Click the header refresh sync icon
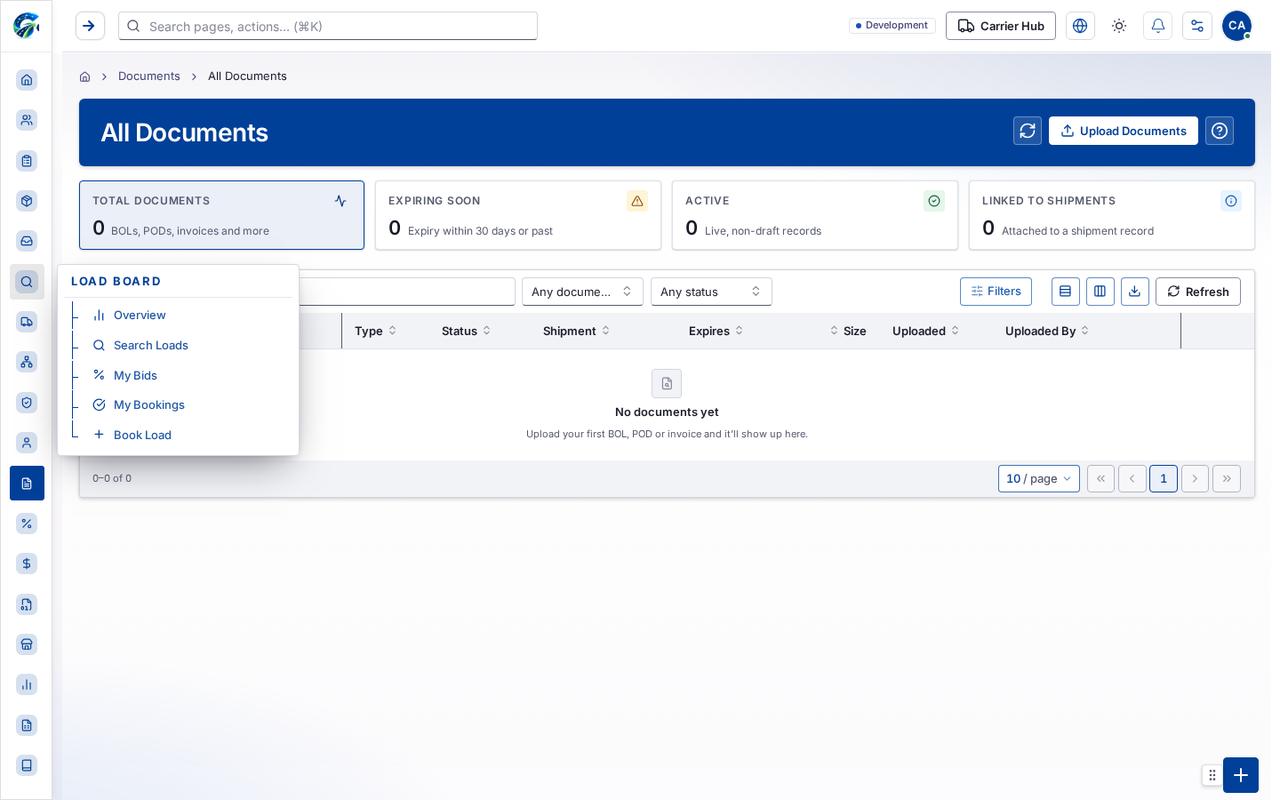 coord(1027,131)
